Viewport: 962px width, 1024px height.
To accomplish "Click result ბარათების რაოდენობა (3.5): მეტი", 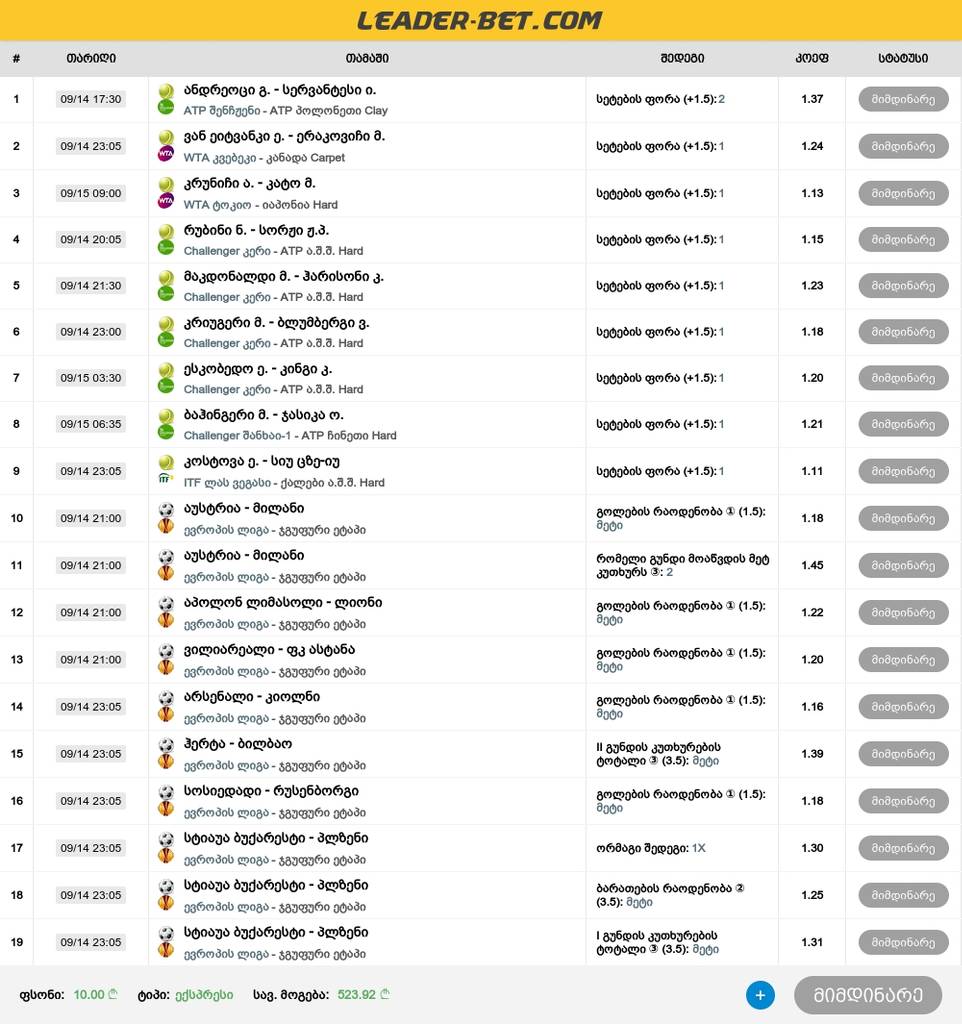I will click(670, 895).
